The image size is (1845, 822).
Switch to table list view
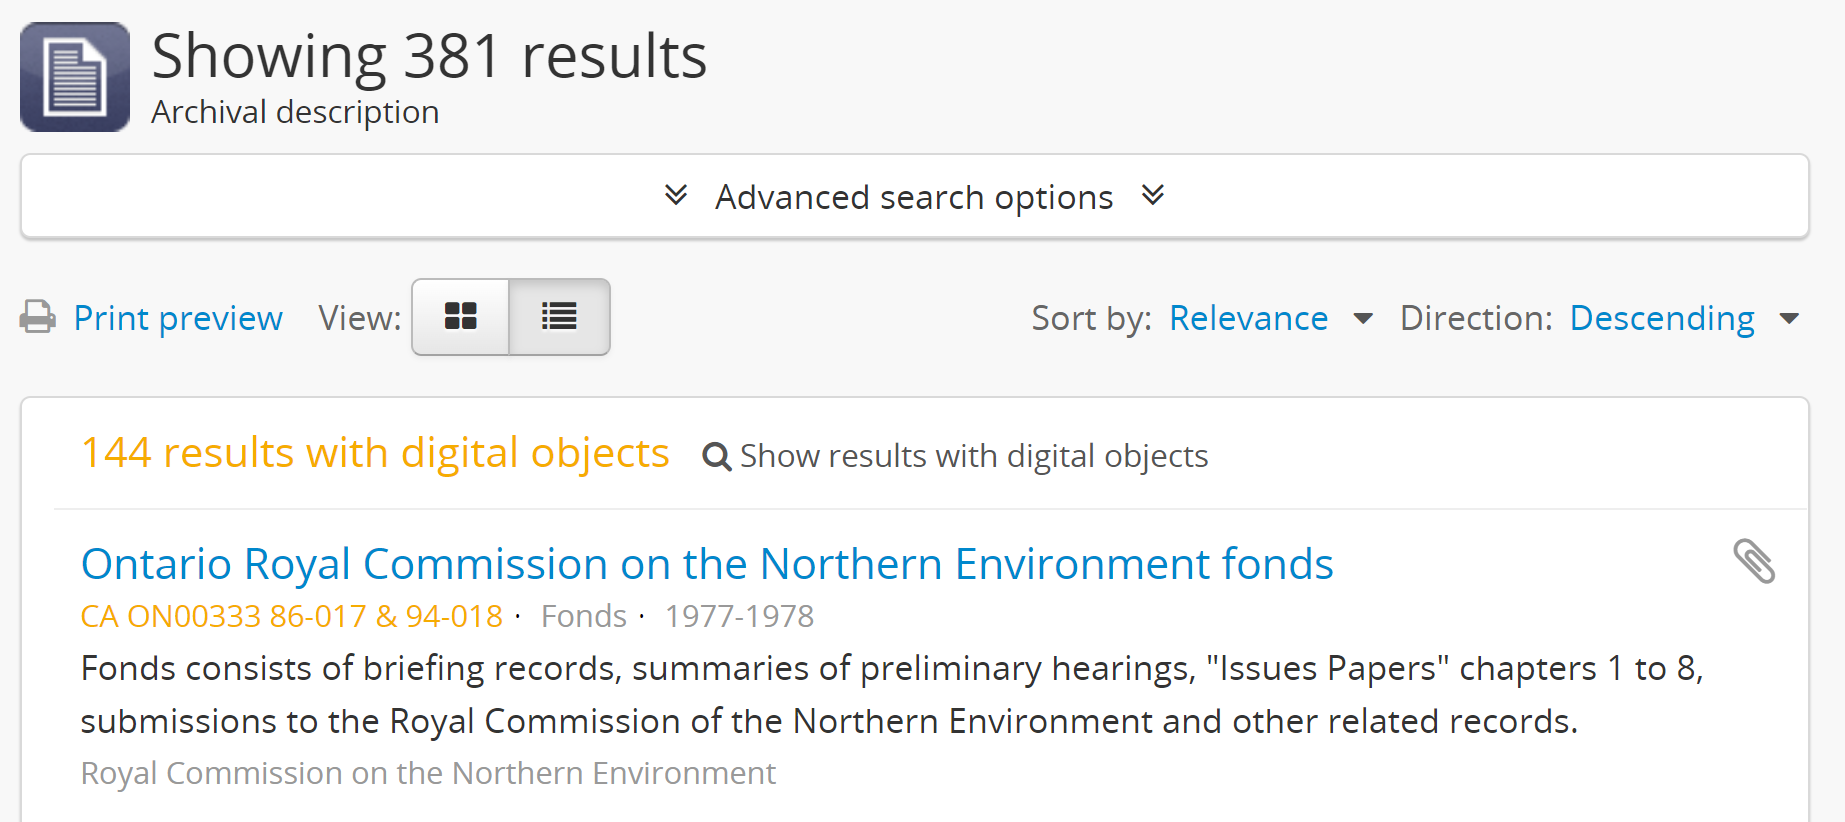click(559, 317)
